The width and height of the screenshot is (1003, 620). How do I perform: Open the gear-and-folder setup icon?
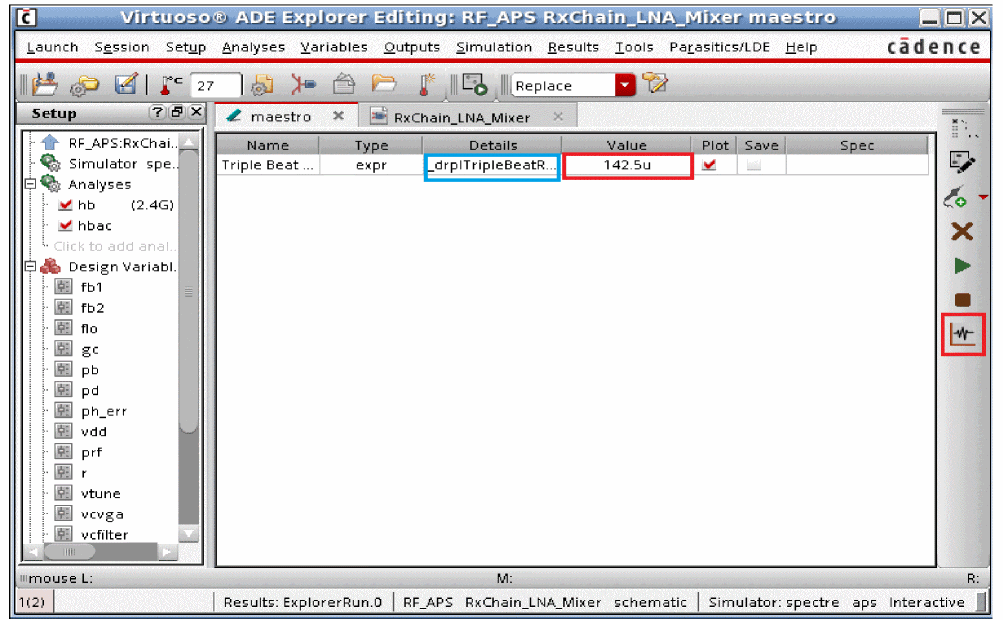point(85,85)
